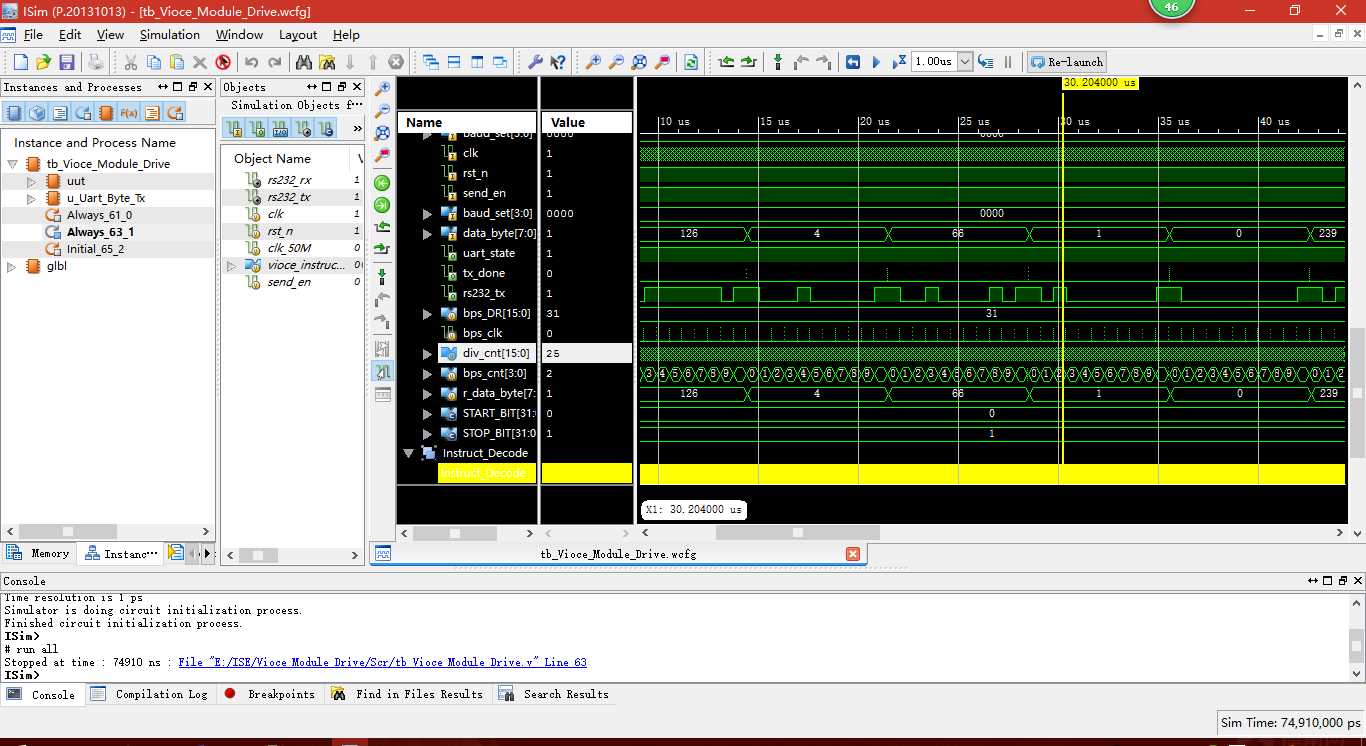This screenshot has height=746, width=1366.
Task: Click the Cut scissors icon
Action: 131,62
